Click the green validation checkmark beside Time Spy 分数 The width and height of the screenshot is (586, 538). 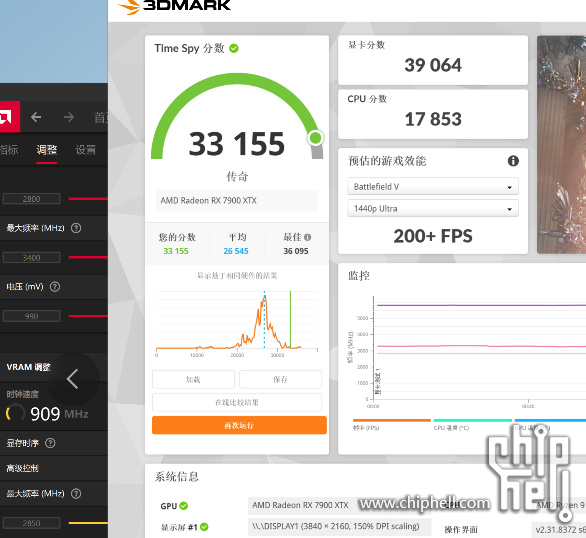coord(234,49)
